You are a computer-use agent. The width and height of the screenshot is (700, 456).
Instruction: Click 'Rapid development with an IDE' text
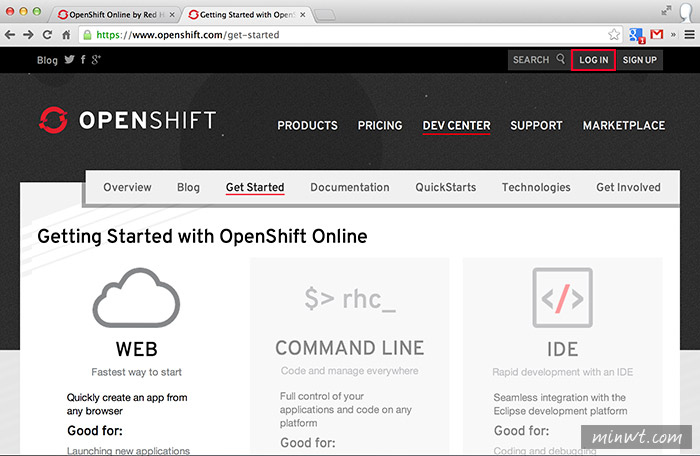click(562, 372)
